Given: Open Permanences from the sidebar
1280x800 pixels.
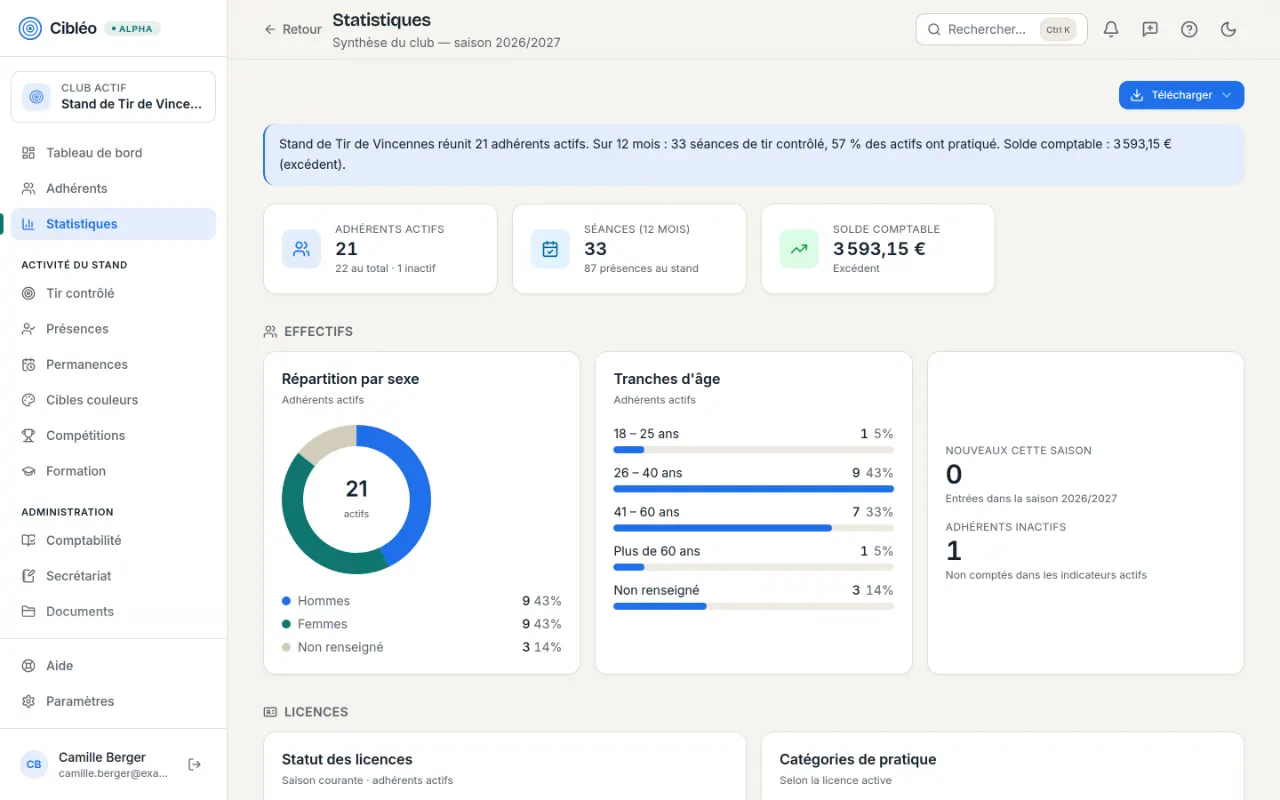Looking at the screenshot, I should tap(113, 364).
